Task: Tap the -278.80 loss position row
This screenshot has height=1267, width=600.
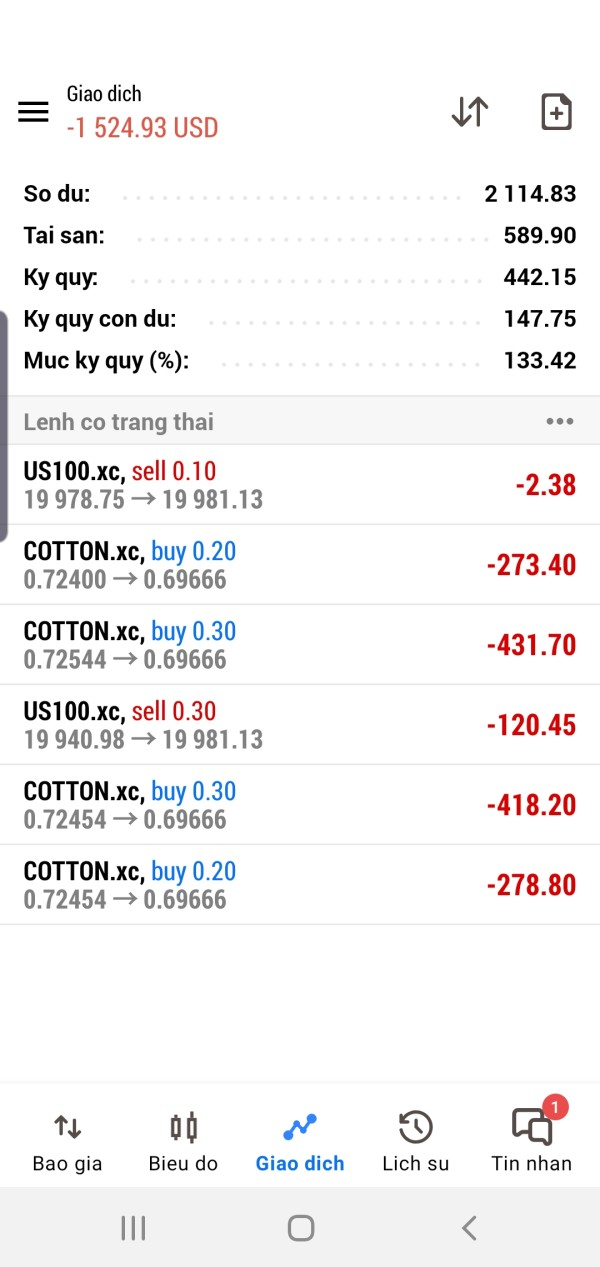Action: click(x=300, y=885)
